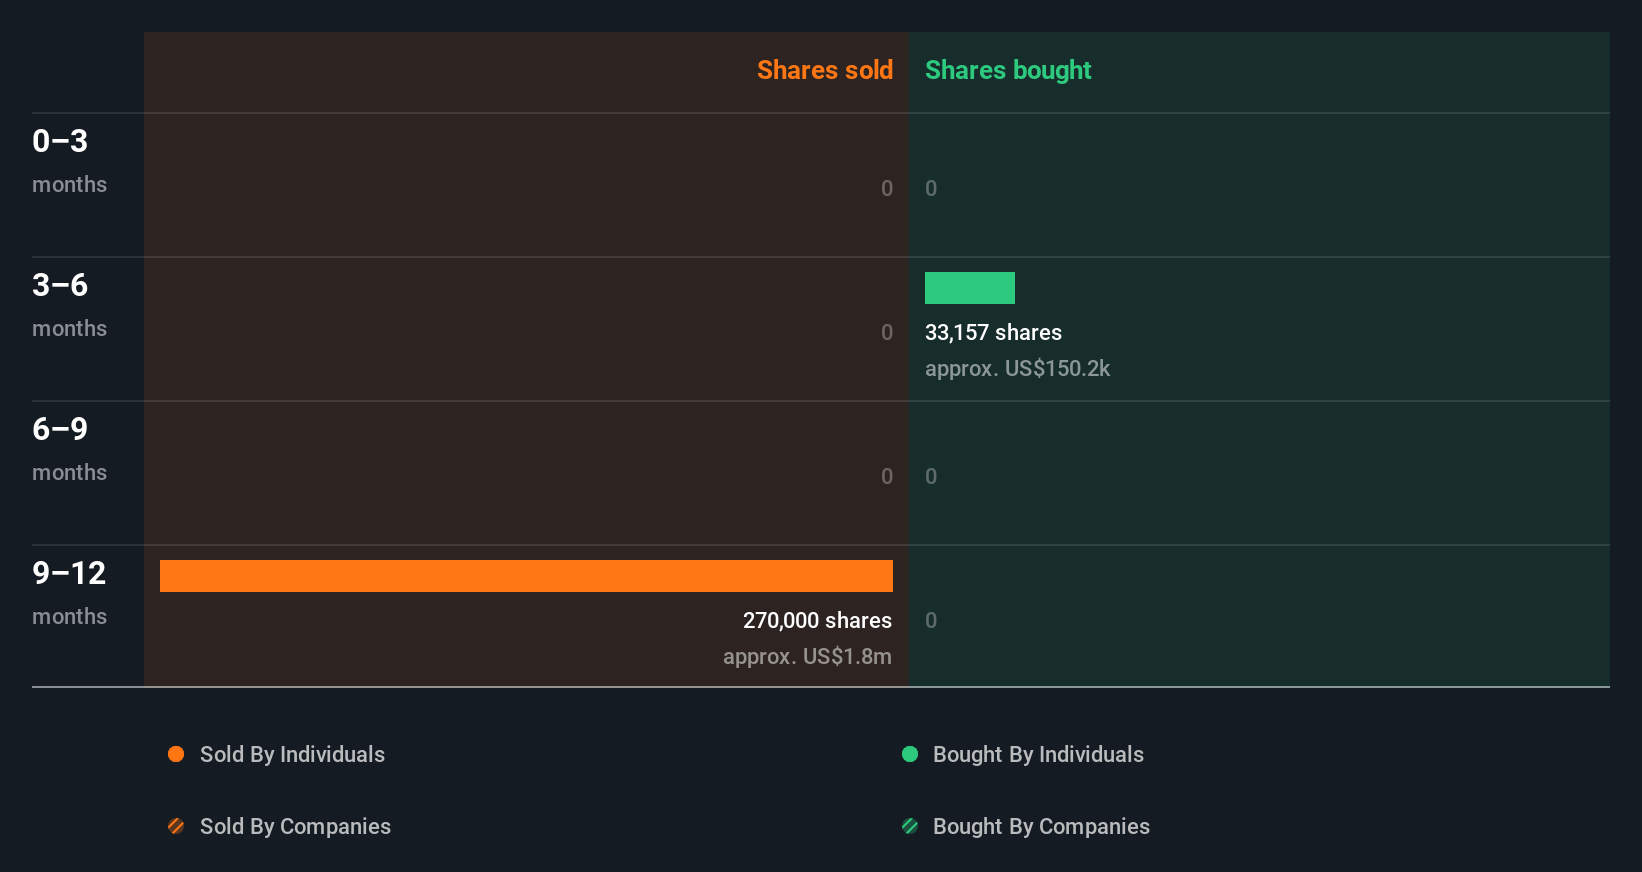Toggle the Sold By Companies legend label
This screenshot has height=872, width=1642.
point(295,827)
